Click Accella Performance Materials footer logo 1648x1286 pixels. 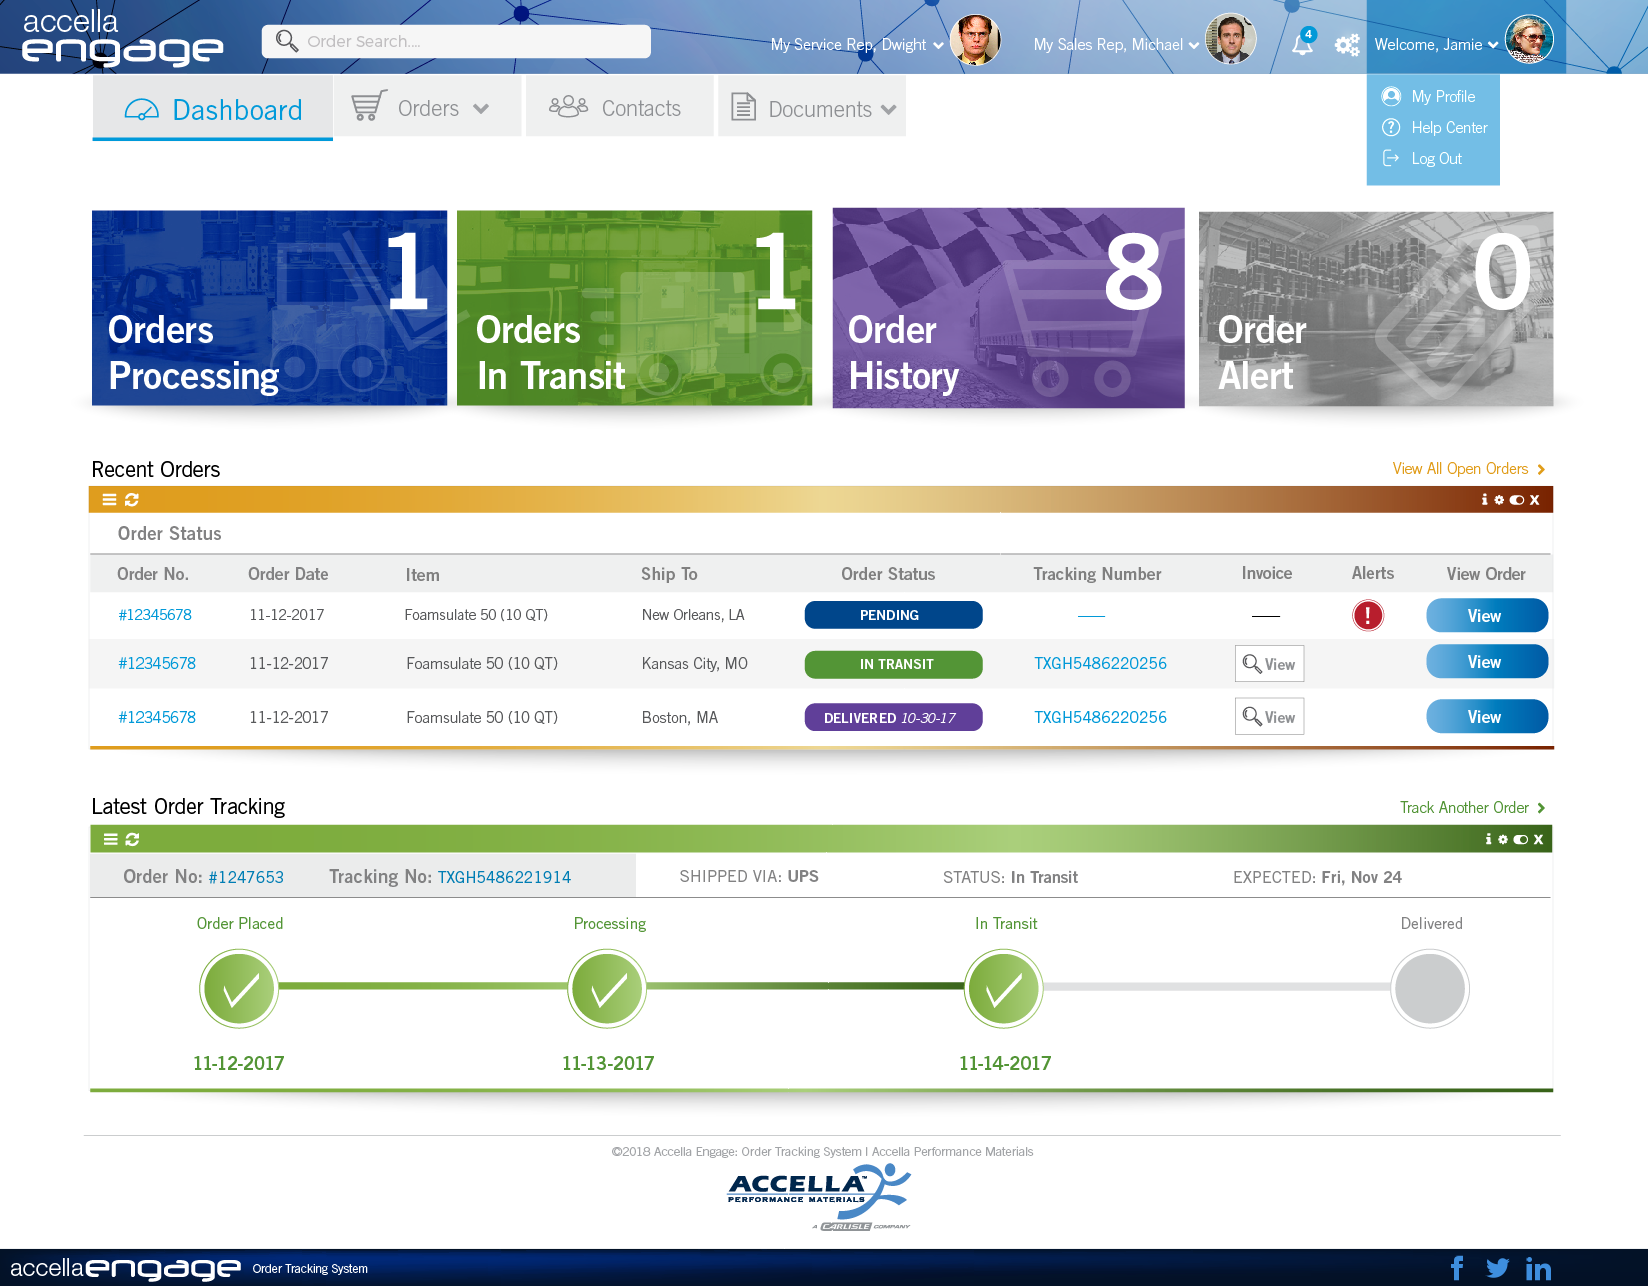819,1197
